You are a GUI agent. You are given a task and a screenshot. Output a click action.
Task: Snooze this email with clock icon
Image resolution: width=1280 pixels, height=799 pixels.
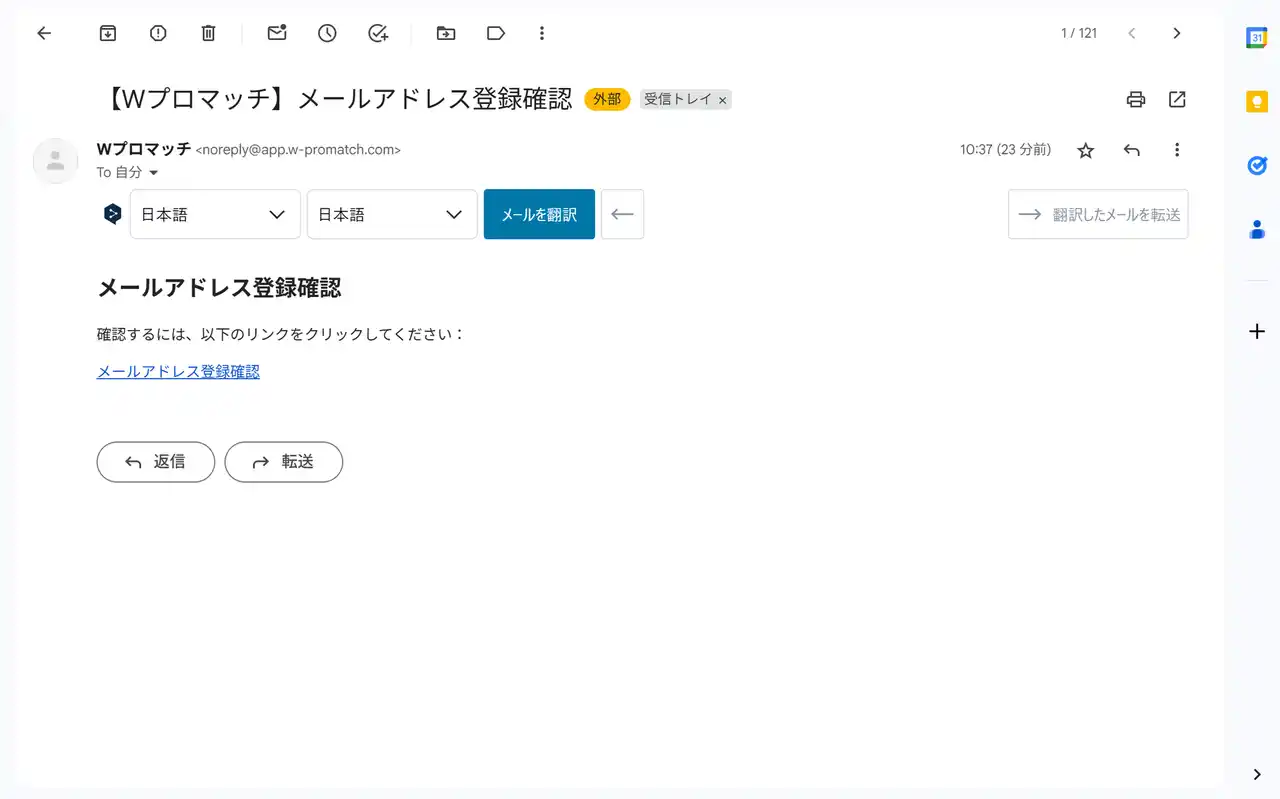coord(327,33)
